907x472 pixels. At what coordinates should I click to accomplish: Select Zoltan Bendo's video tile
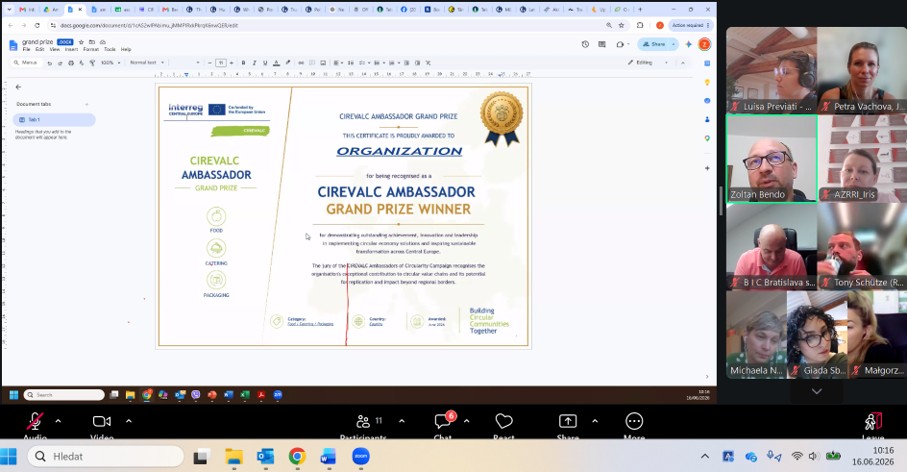[772, 158]
